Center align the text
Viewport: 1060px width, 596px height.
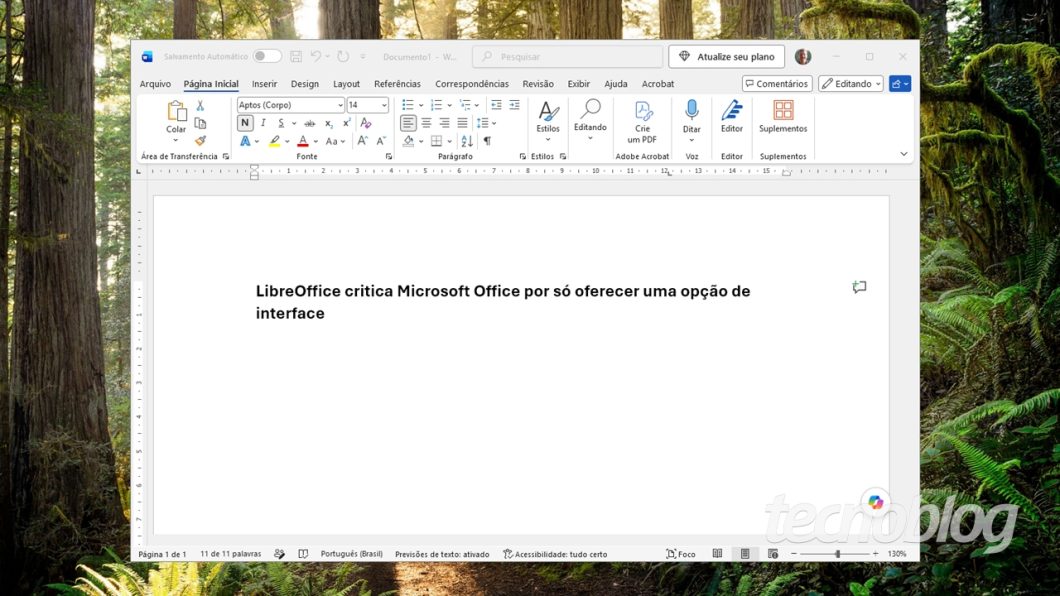click(427, 123)
